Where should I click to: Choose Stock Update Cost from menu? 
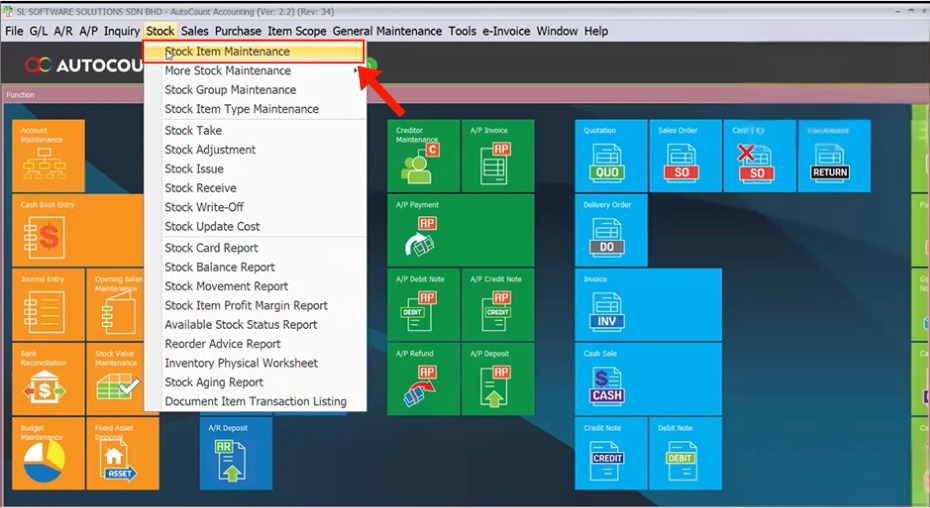pos(255,226)
